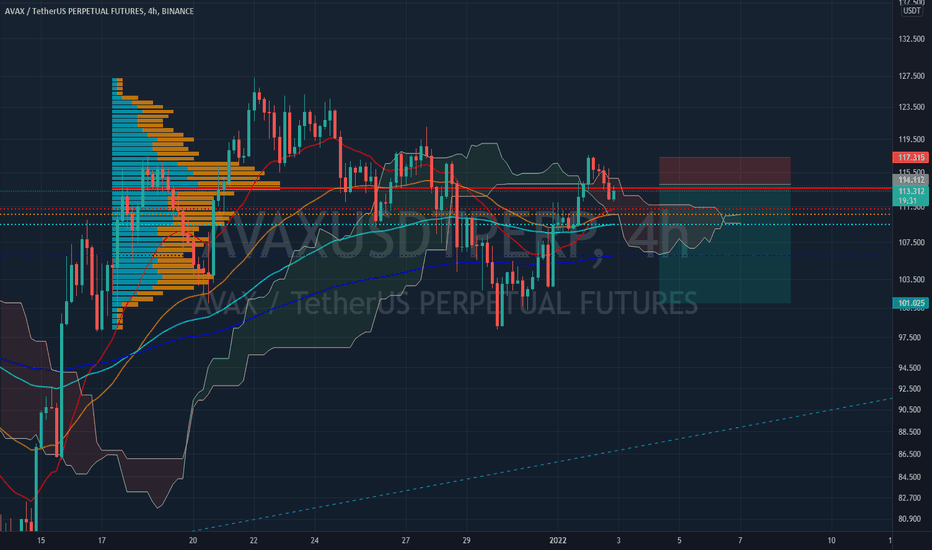Click the USDT currency label above the price axis
This screenshot has width=932, height=550.
(x=912, y=11)
